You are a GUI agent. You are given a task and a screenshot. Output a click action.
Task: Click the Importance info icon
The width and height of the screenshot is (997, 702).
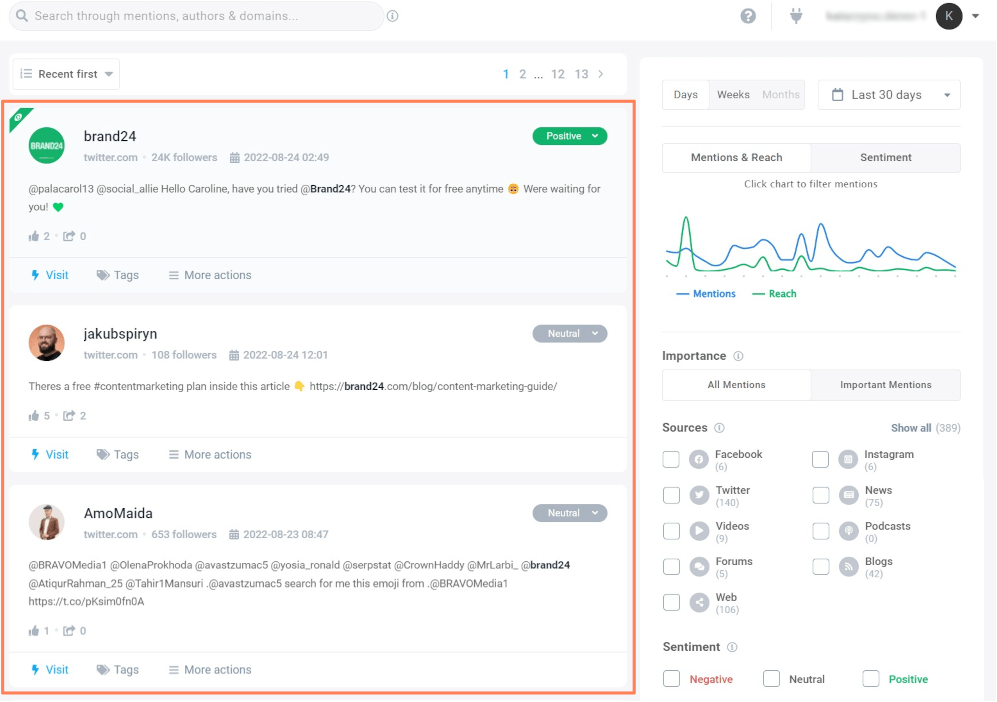(738, 356)
